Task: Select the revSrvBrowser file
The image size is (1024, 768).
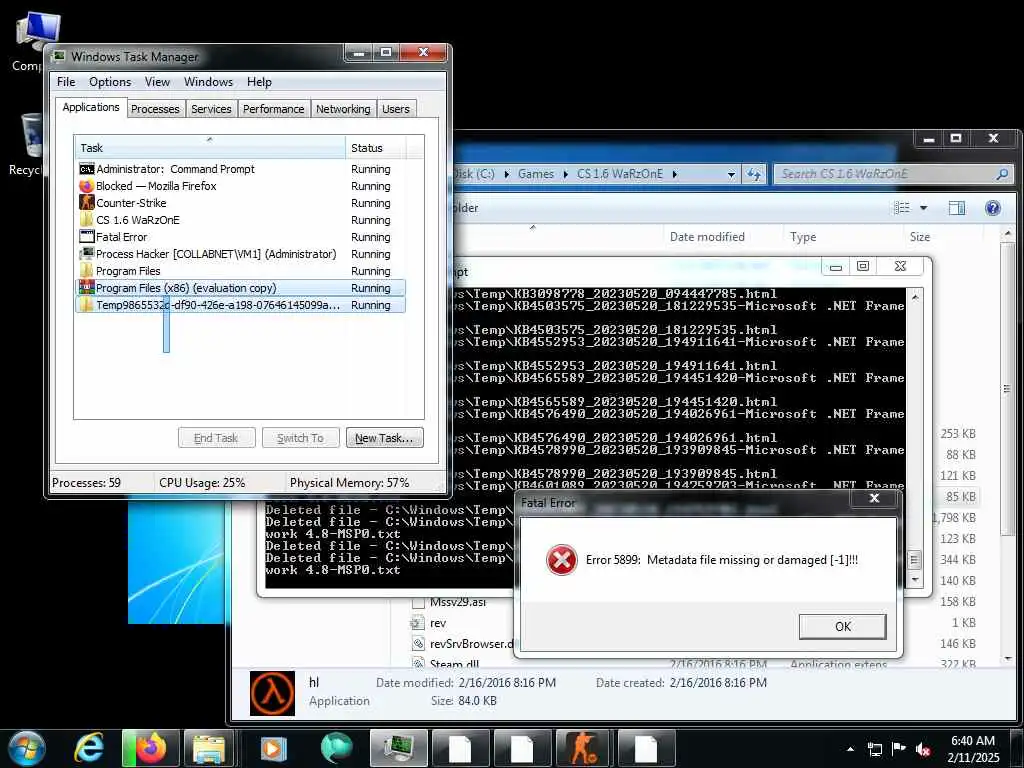Action: coord(472,644)
